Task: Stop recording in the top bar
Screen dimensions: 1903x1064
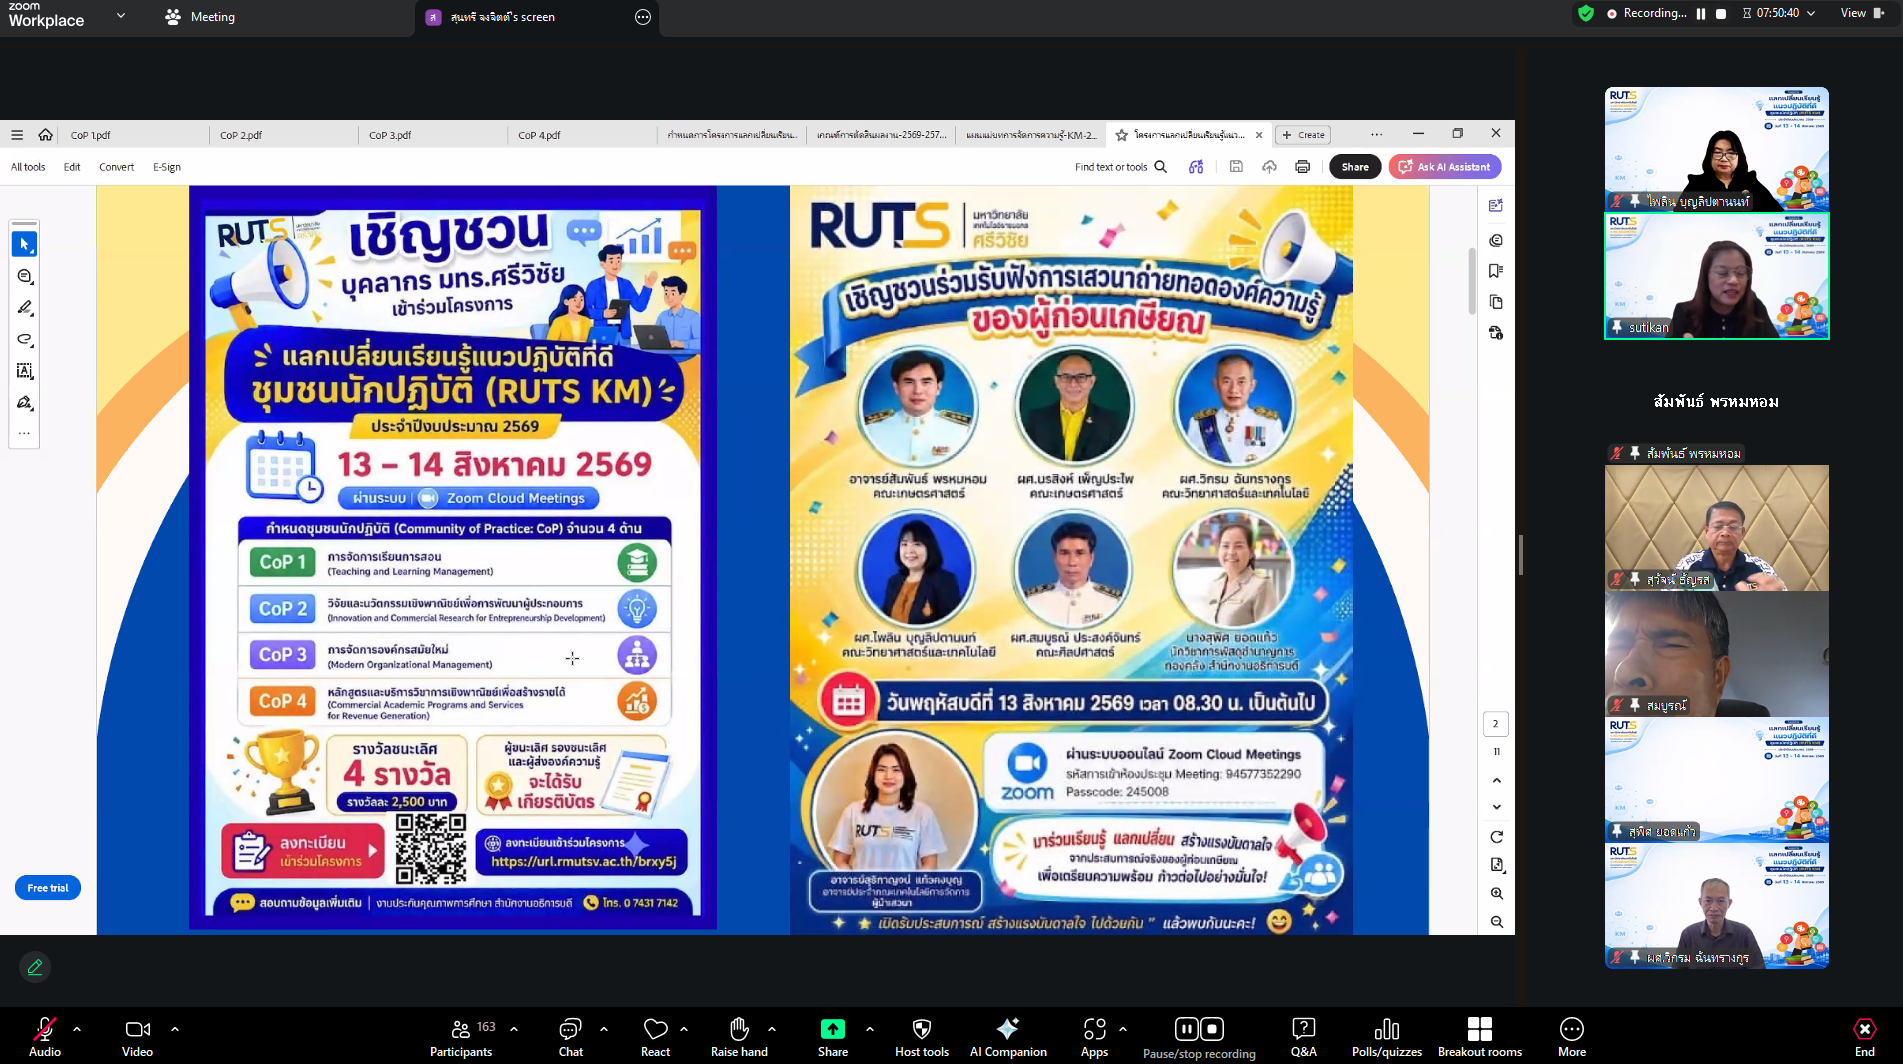Action: [x=1721, y=14]
